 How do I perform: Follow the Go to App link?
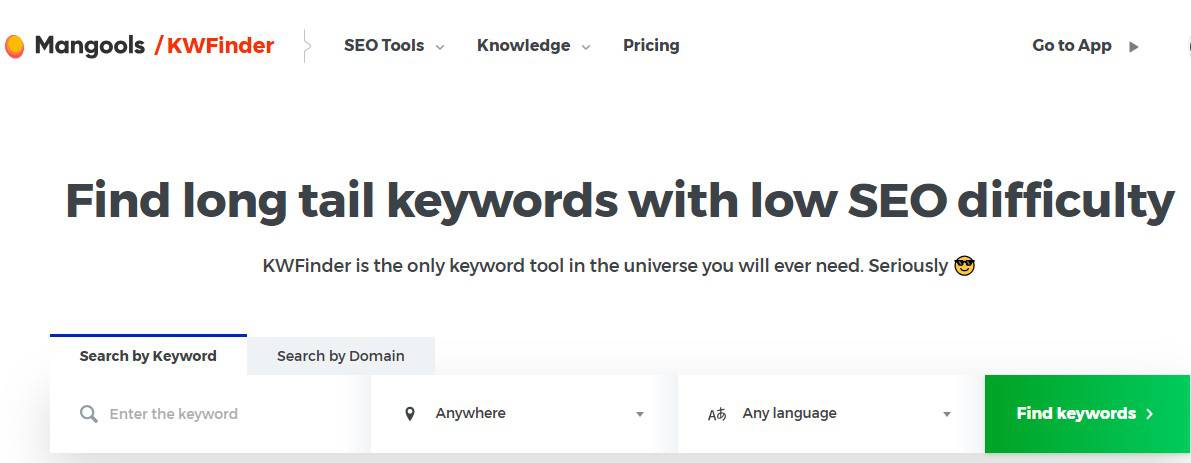pos(1071,46)
